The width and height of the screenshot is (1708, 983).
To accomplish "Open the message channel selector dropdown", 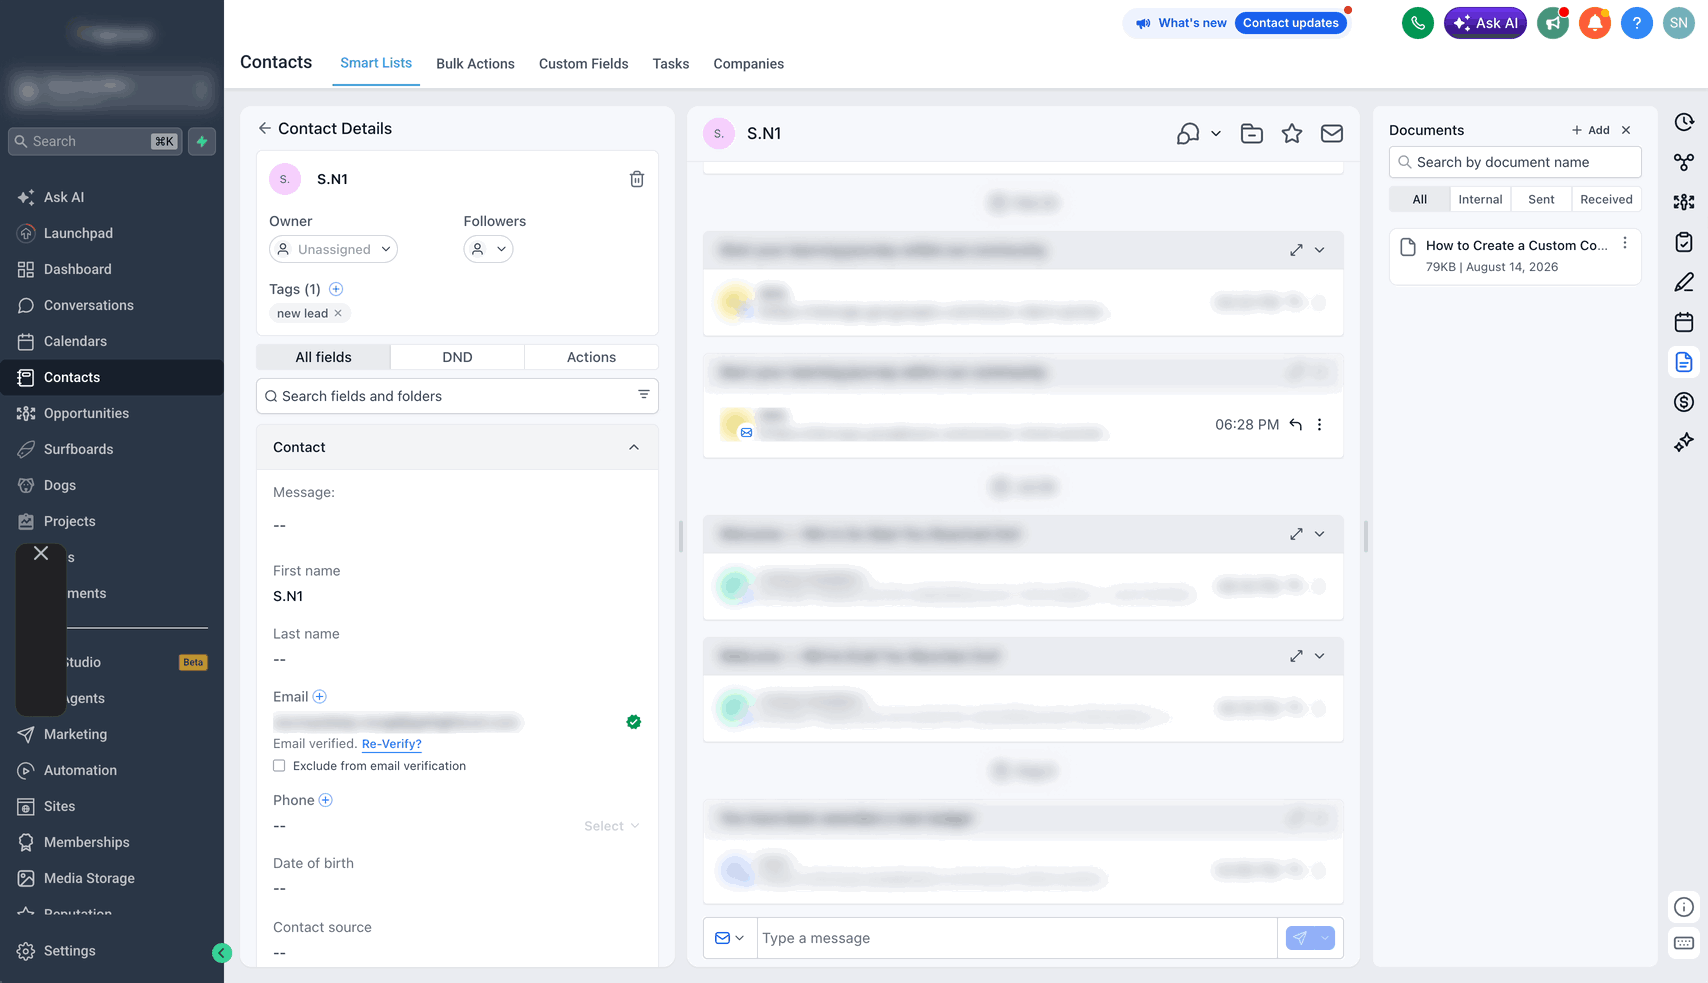I will click(730, 938).
